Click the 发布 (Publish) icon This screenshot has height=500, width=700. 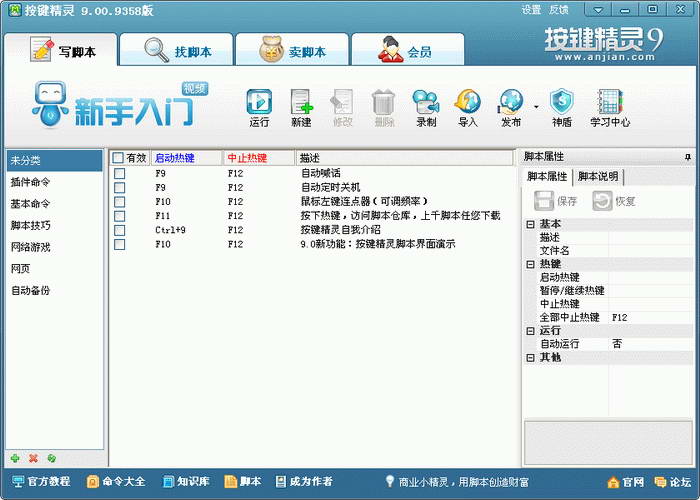tap(510, 107)
